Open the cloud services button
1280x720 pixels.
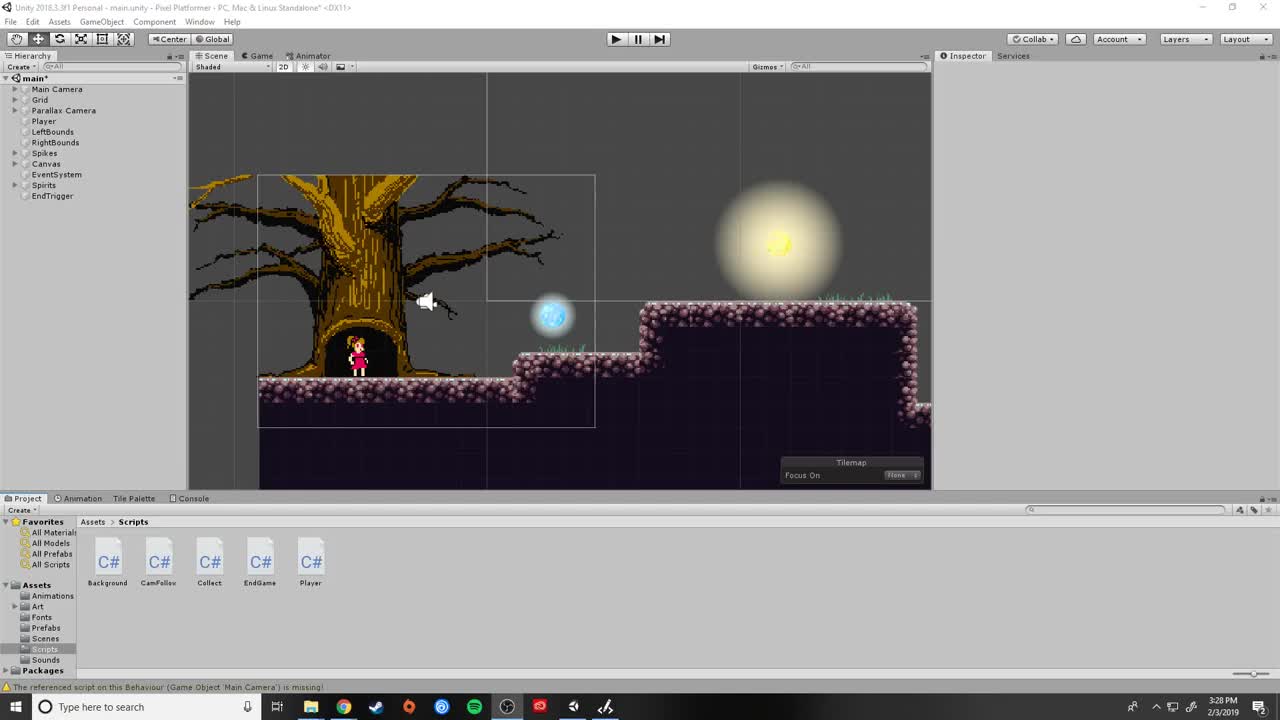click(x=1076, y=39)
